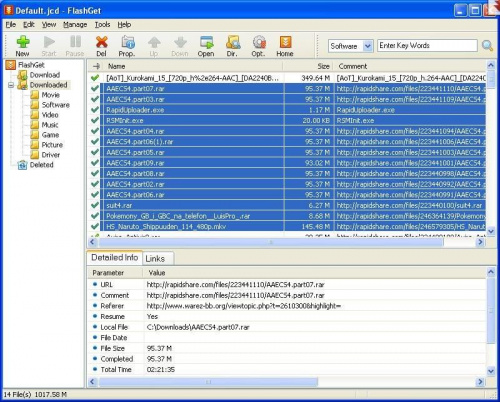500x402 pixels.
Task: Click detail pane horizontal scrollbar thumb
Action: click(x=208, y=382)
